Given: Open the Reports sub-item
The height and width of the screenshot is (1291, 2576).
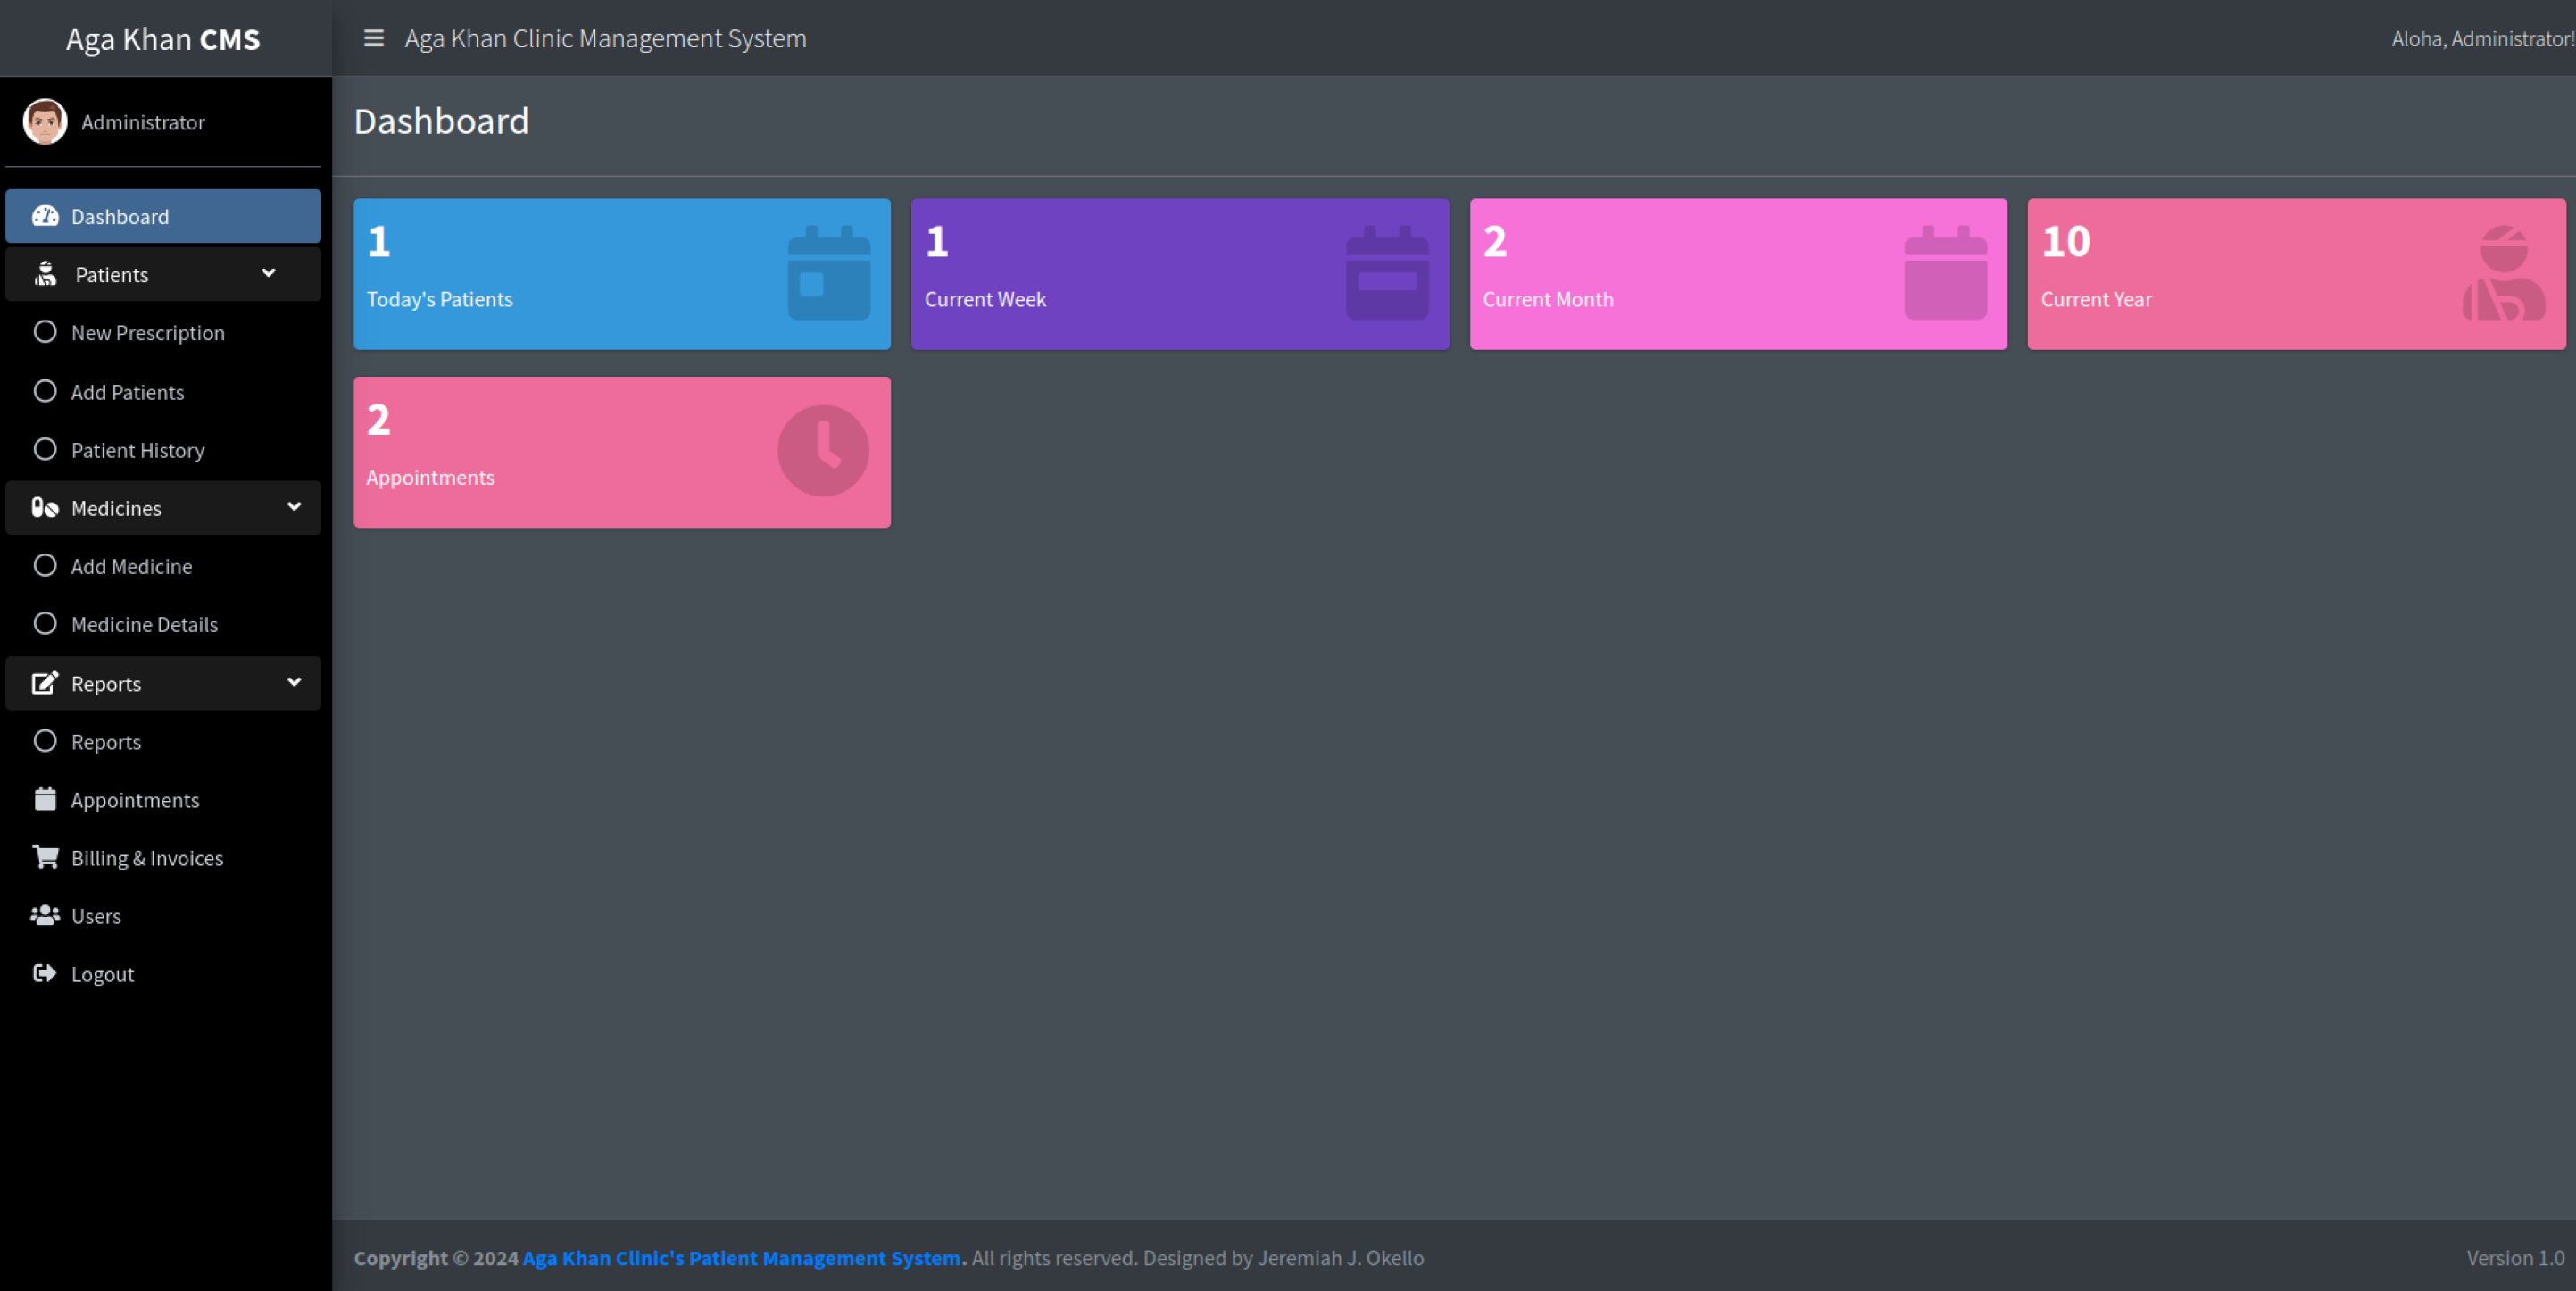Looking at the screenshot, I should pos(163,742).
